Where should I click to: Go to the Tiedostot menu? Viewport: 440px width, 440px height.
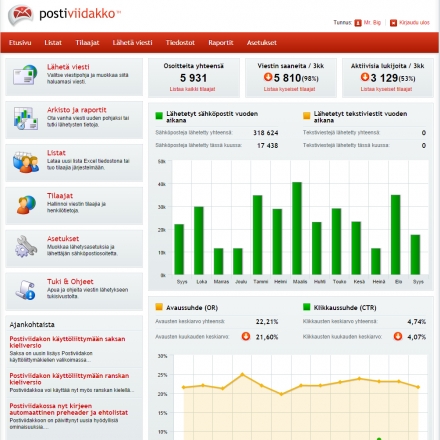tap(180, 43)
